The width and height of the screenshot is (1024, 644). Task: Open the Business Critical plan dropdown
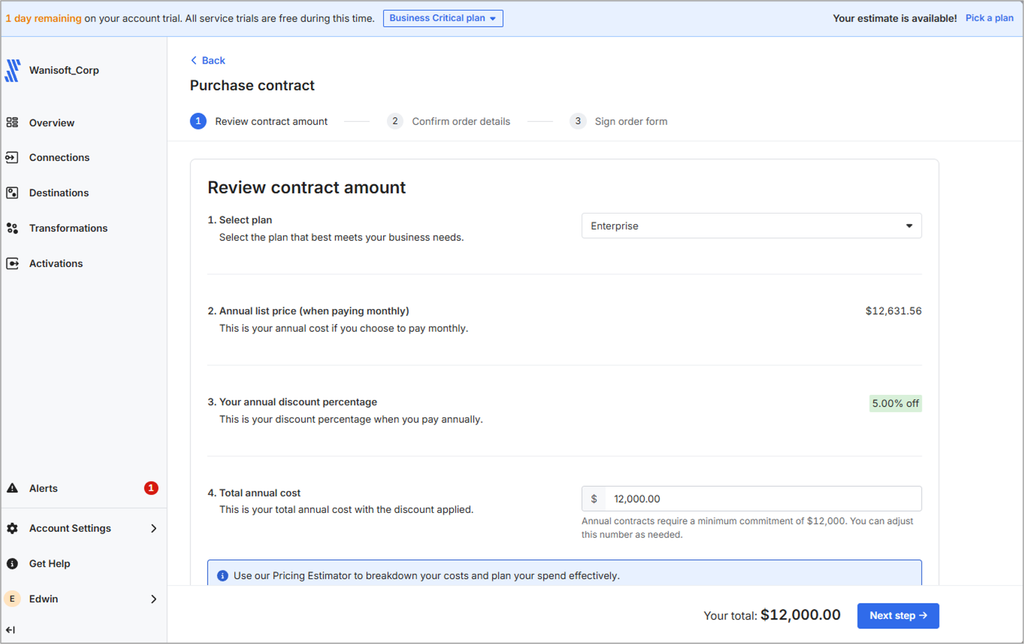443,18
